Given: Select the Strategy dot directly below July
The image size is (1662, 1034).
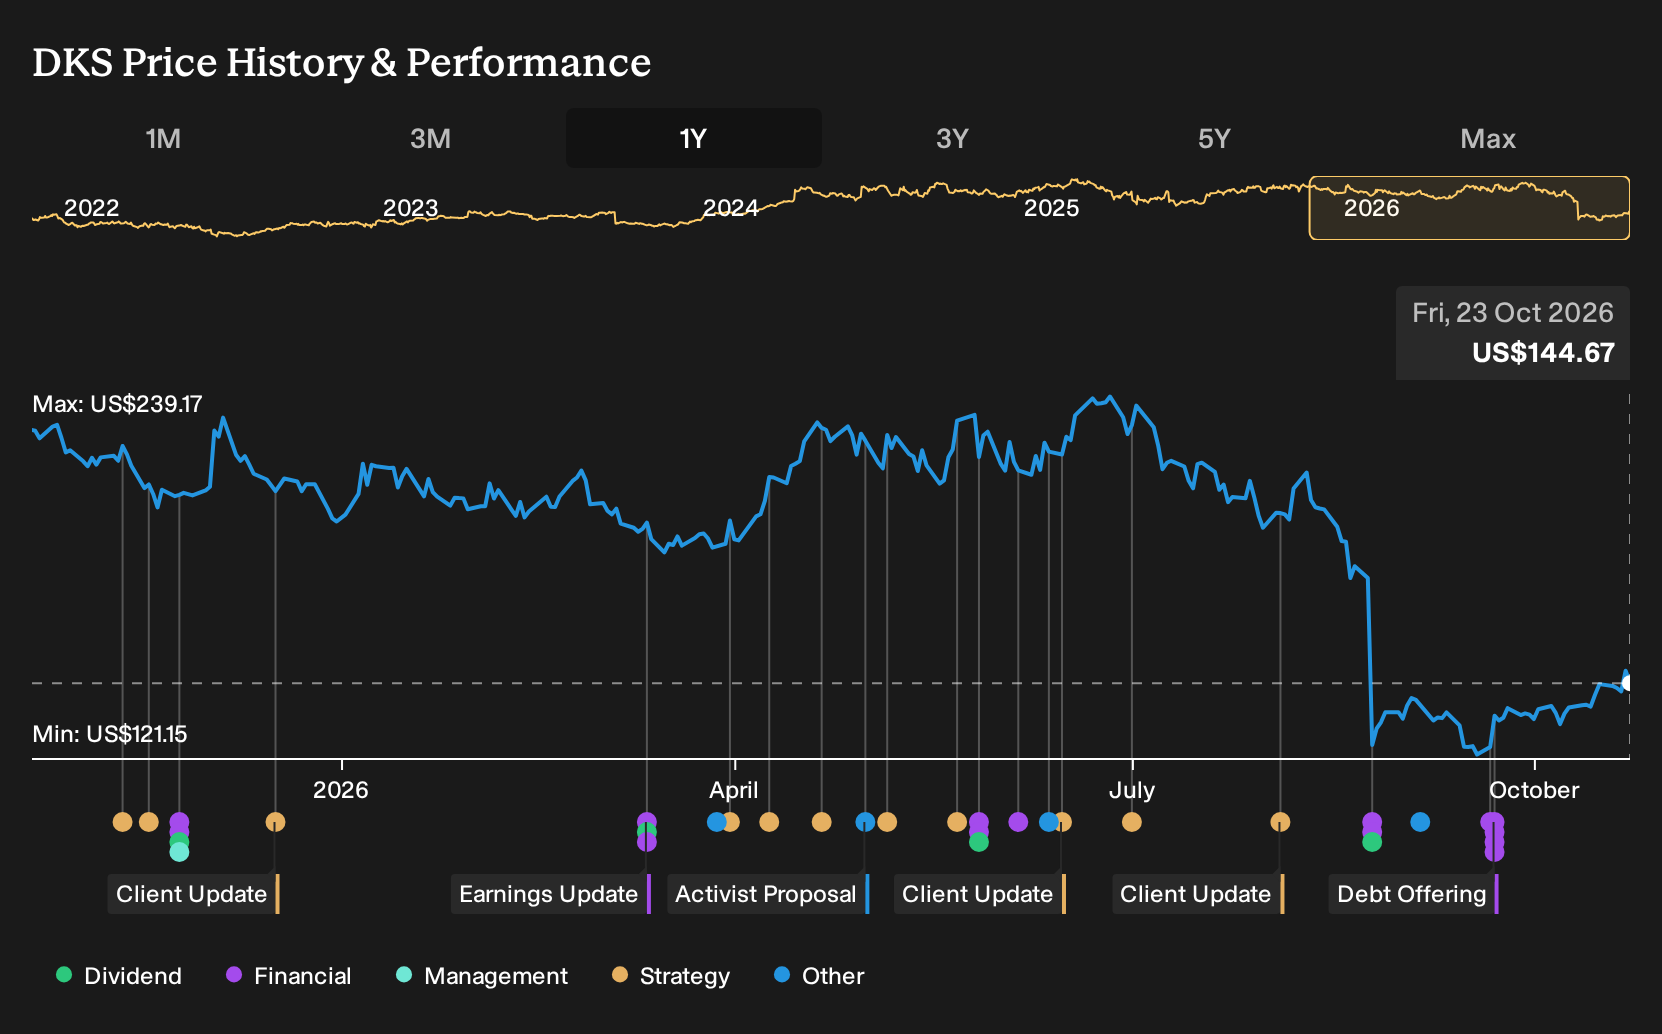Looking at the screenshot, I should pos(1132,822).
